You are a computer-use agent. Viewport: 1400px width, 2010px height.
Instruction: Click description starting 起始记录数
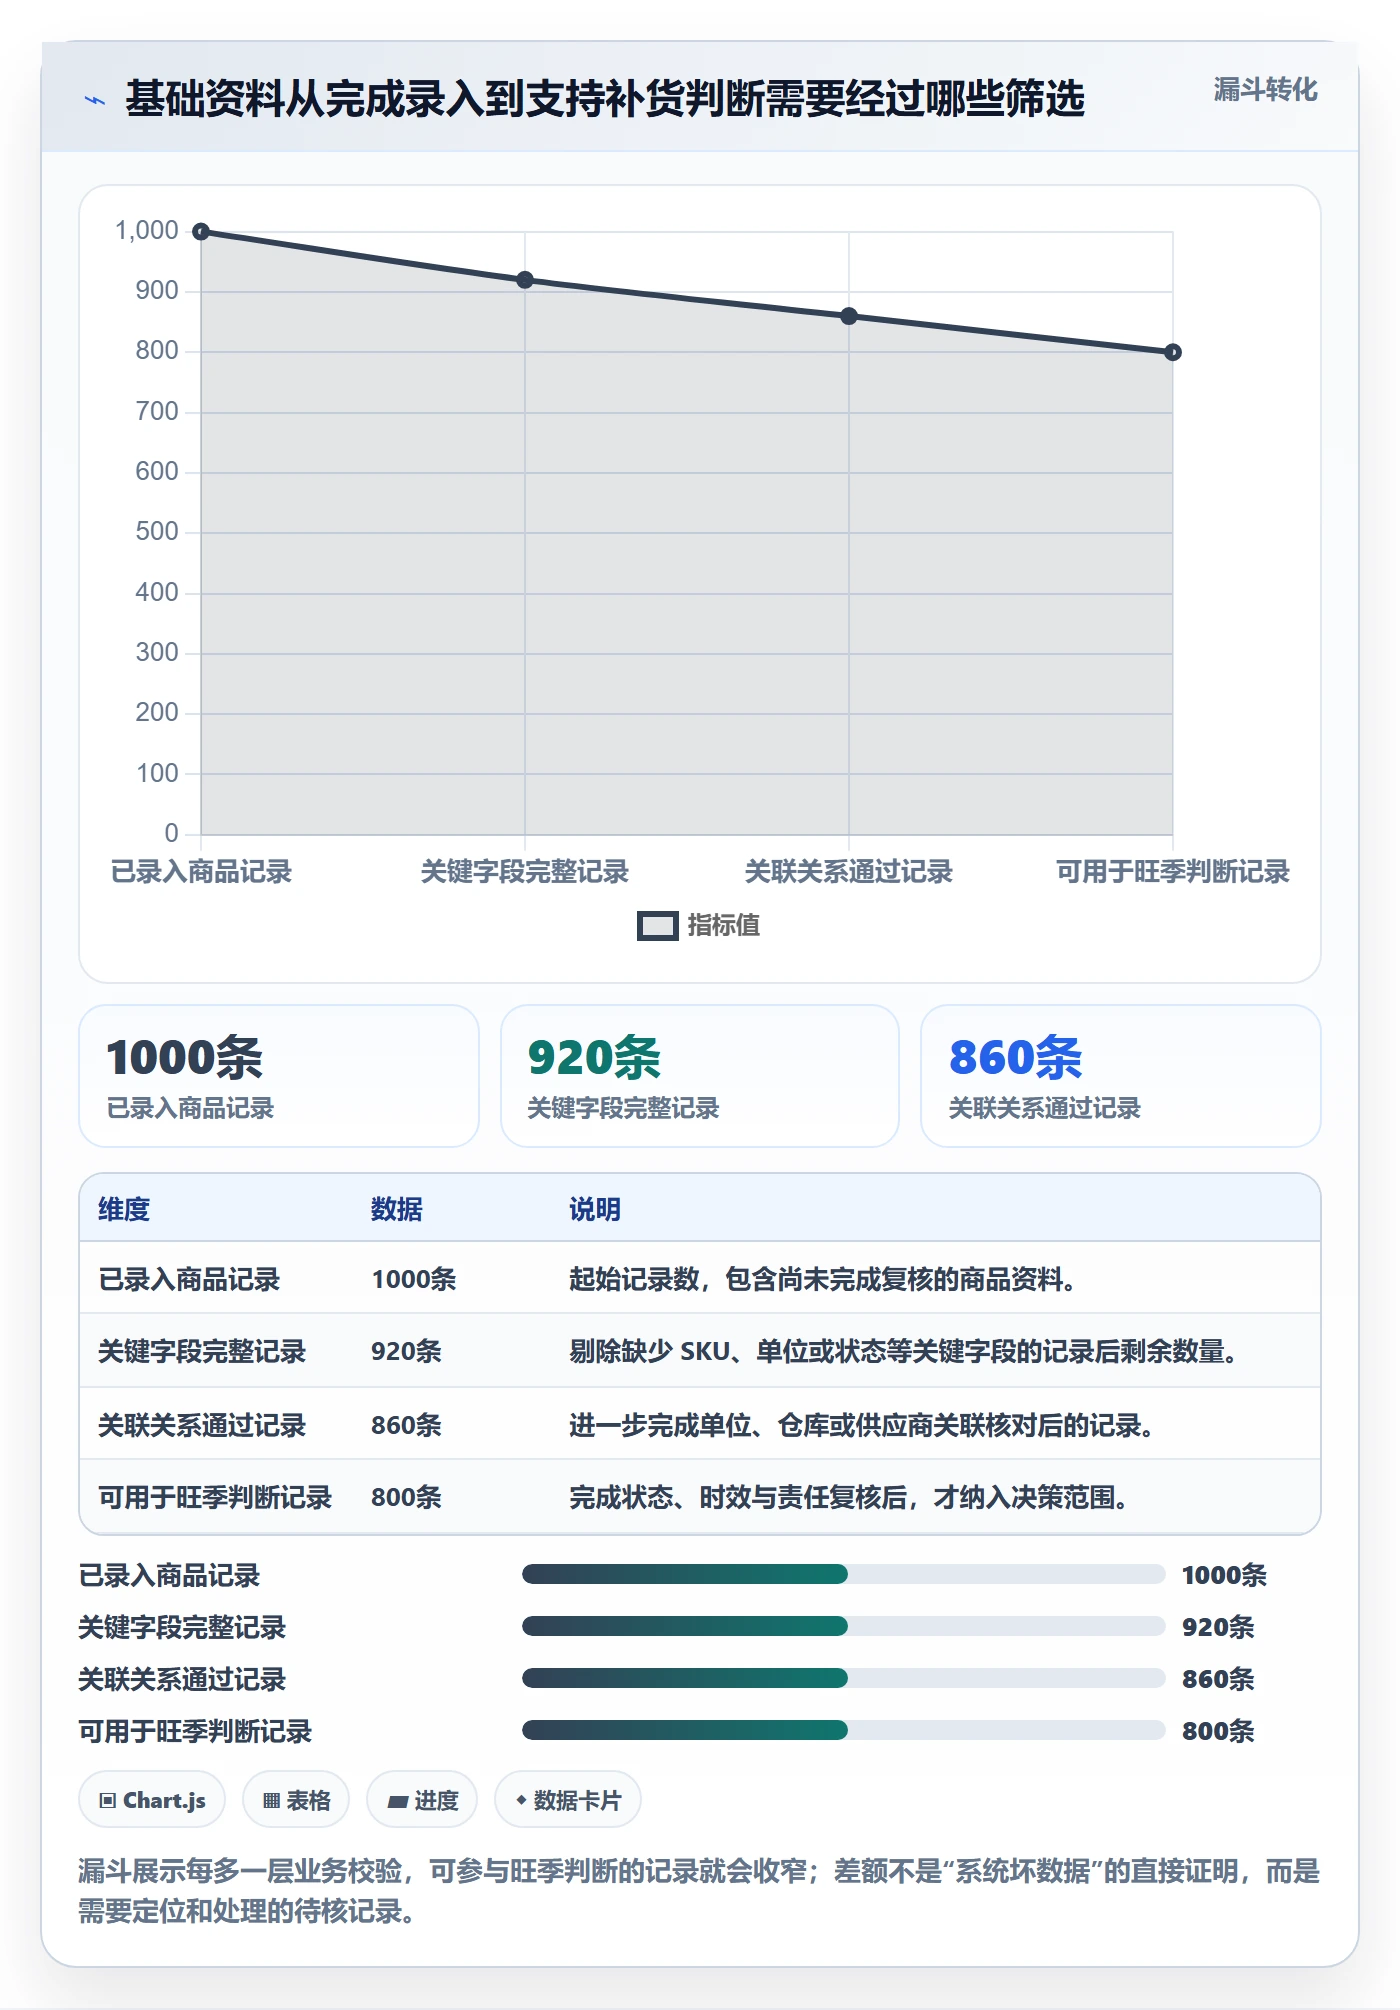tap(824, 1279)
